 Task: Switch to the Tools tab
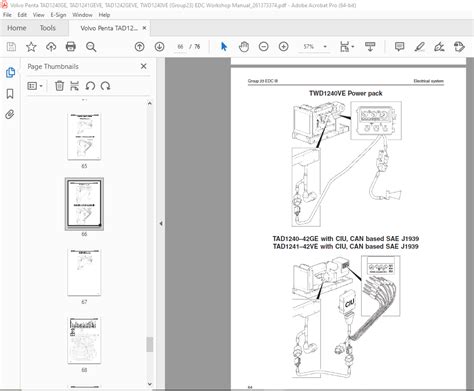click(x=48, y=28)
